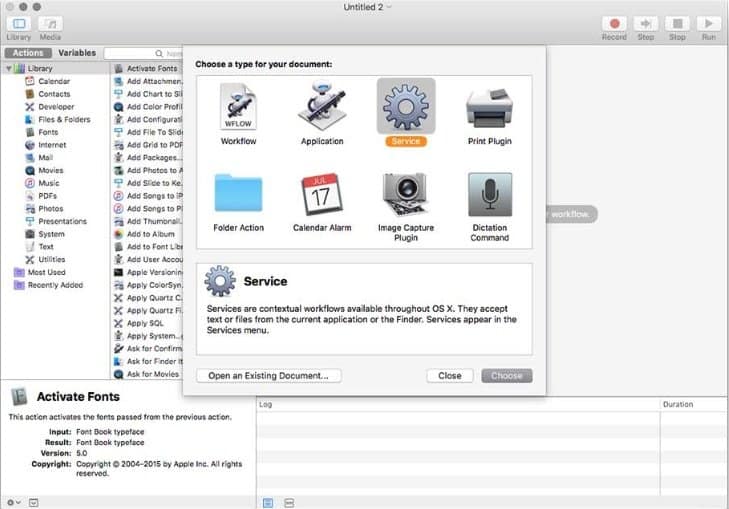Show the variables list view
This screenshot has width=729, height=509.
click(289, 503)
